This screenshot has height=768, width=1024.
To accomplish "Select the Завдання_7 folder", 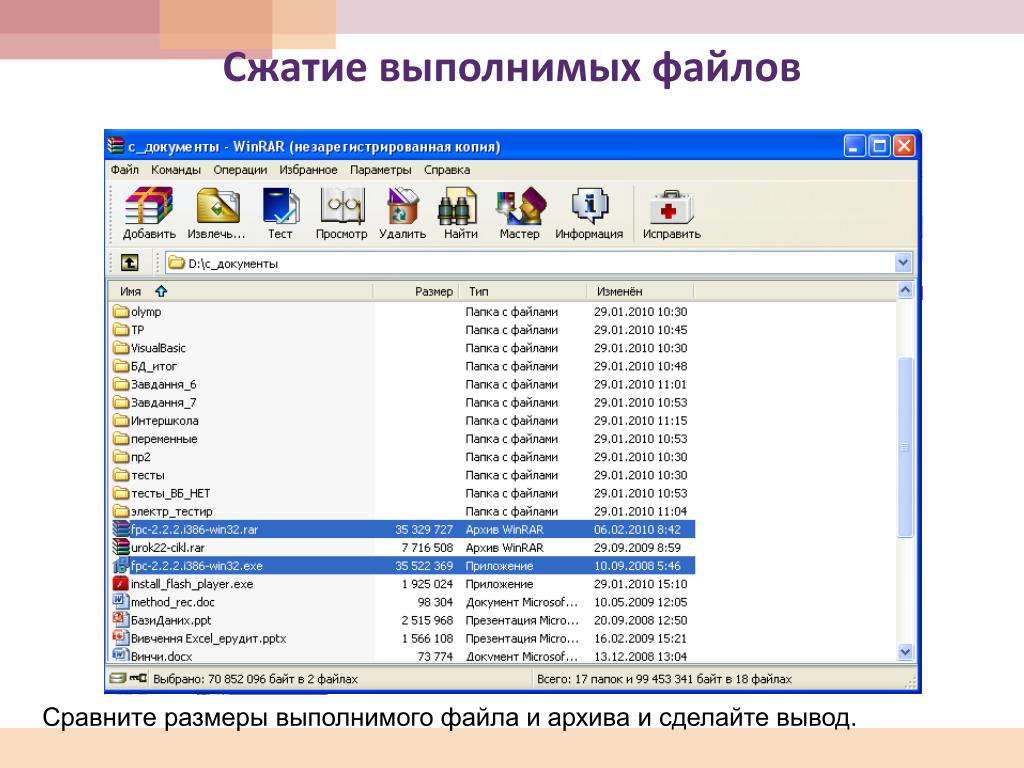I will (x=154, y=403).
